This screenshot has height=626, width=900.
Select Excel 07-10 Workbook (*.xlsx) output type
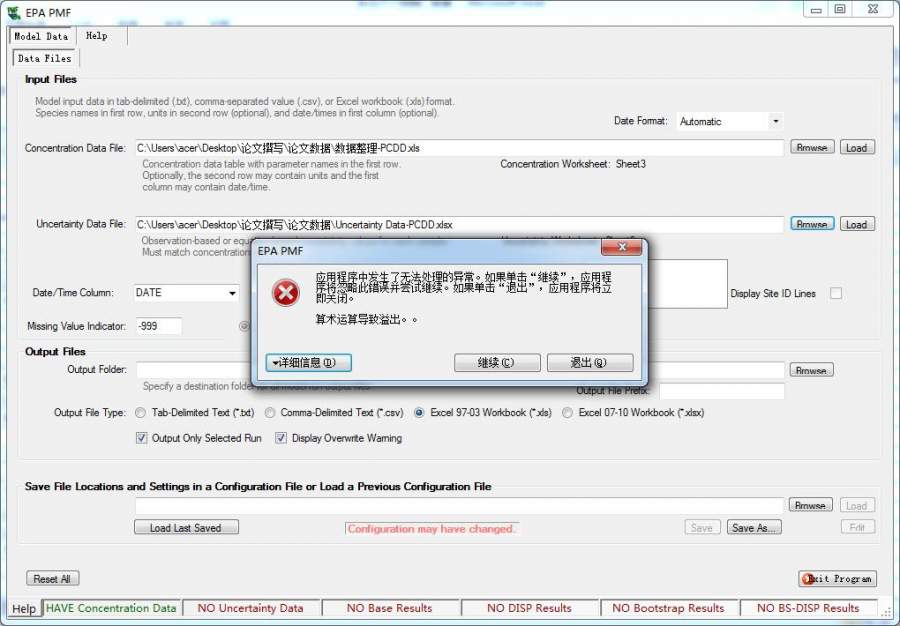567,413
